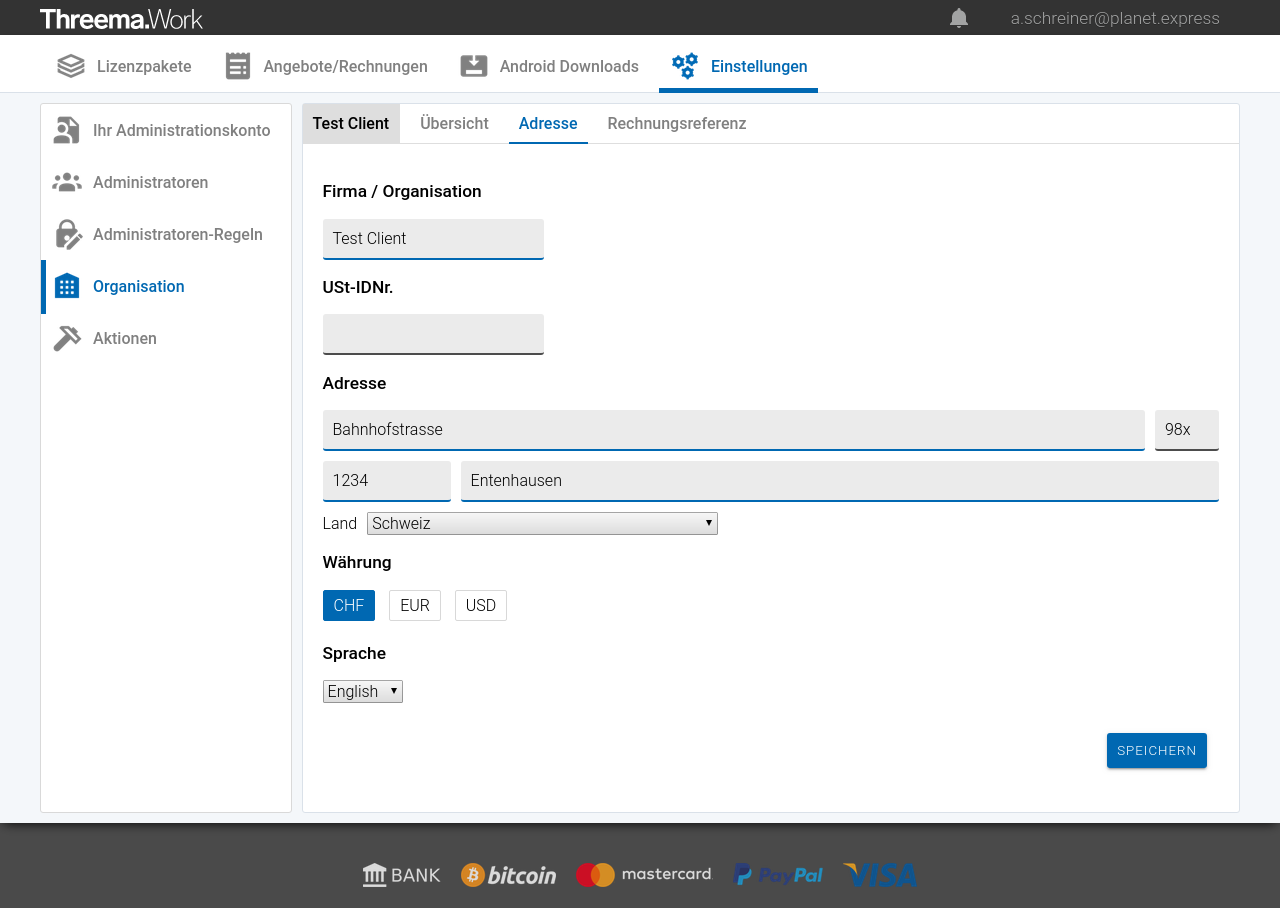Click the city field Entenhausen
The width and height of the screenshot is (1280, 908).
tap(840, 481)
